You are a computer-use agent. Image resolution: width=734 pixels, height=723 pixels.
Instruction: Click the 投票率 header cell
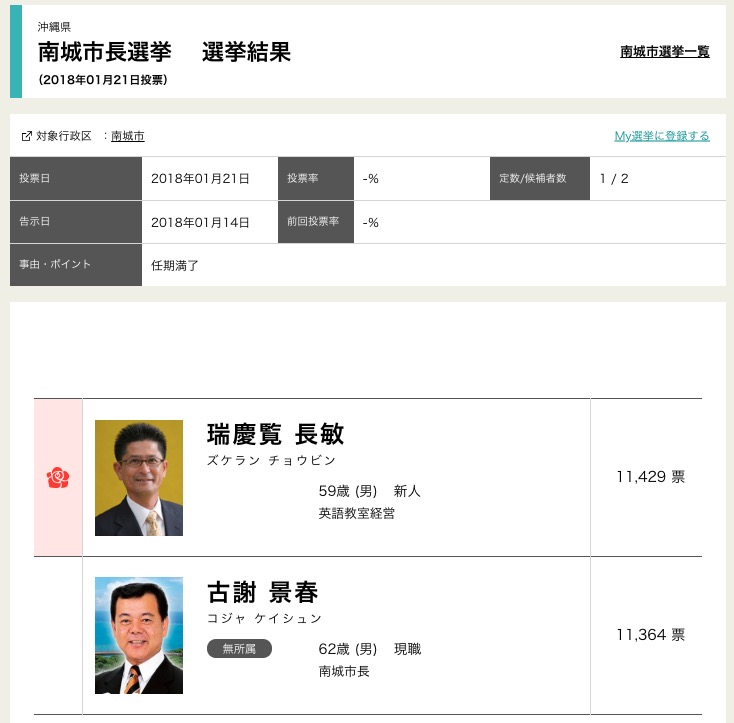[x=317, y=179]
